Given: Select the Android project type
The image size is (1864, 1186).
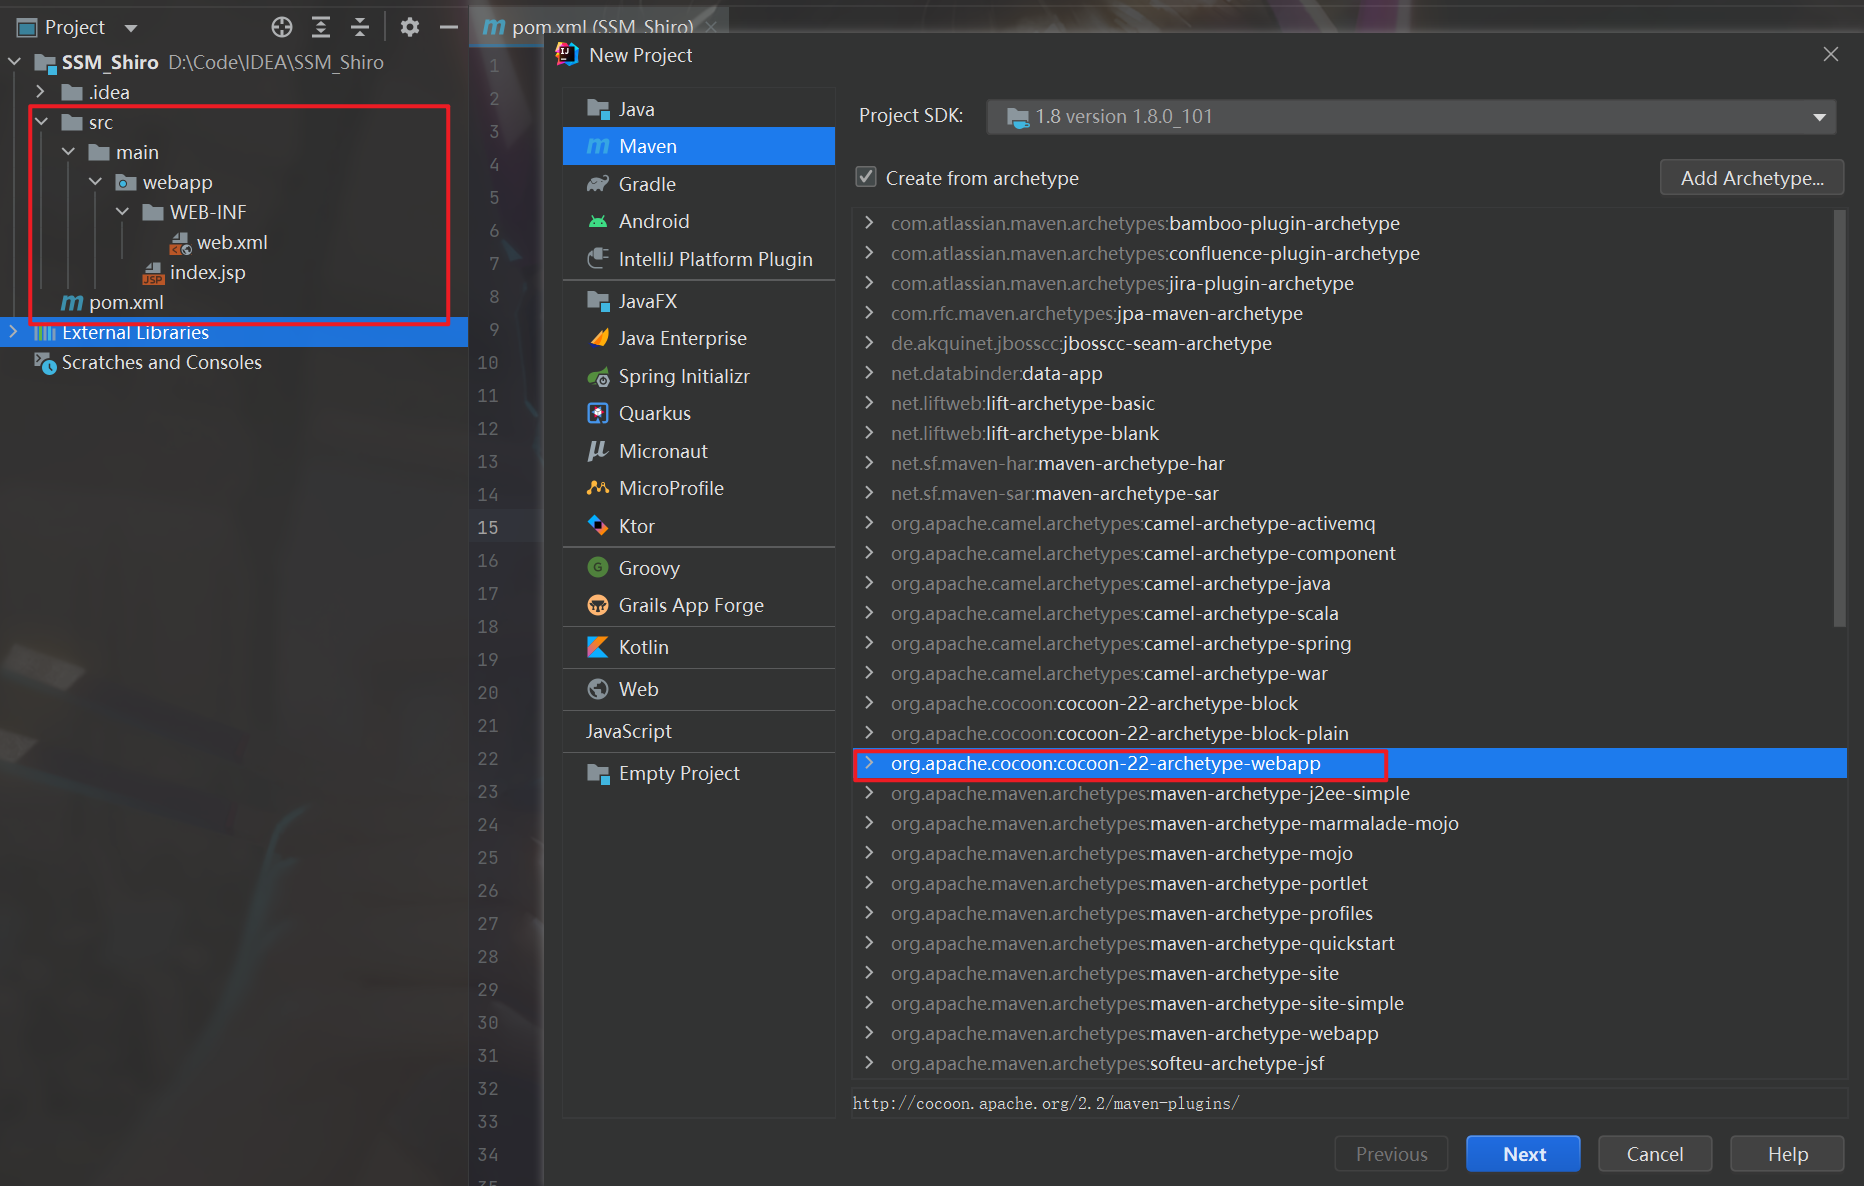Looking at the screenshot, I should tap(699, 221).
